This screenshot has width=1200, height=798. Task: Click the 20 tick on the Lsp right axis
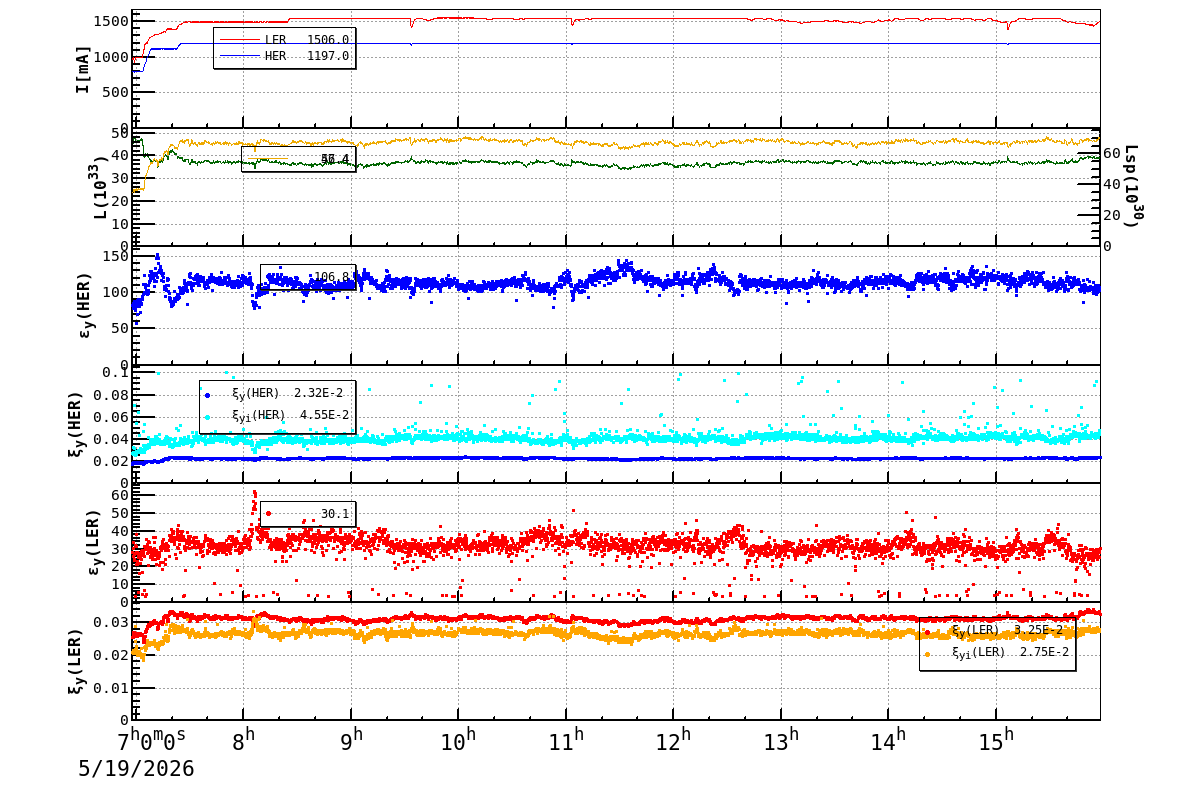1113,215
